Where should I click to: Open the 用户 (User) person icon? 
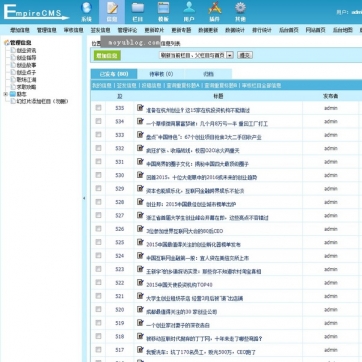(189, 12)
